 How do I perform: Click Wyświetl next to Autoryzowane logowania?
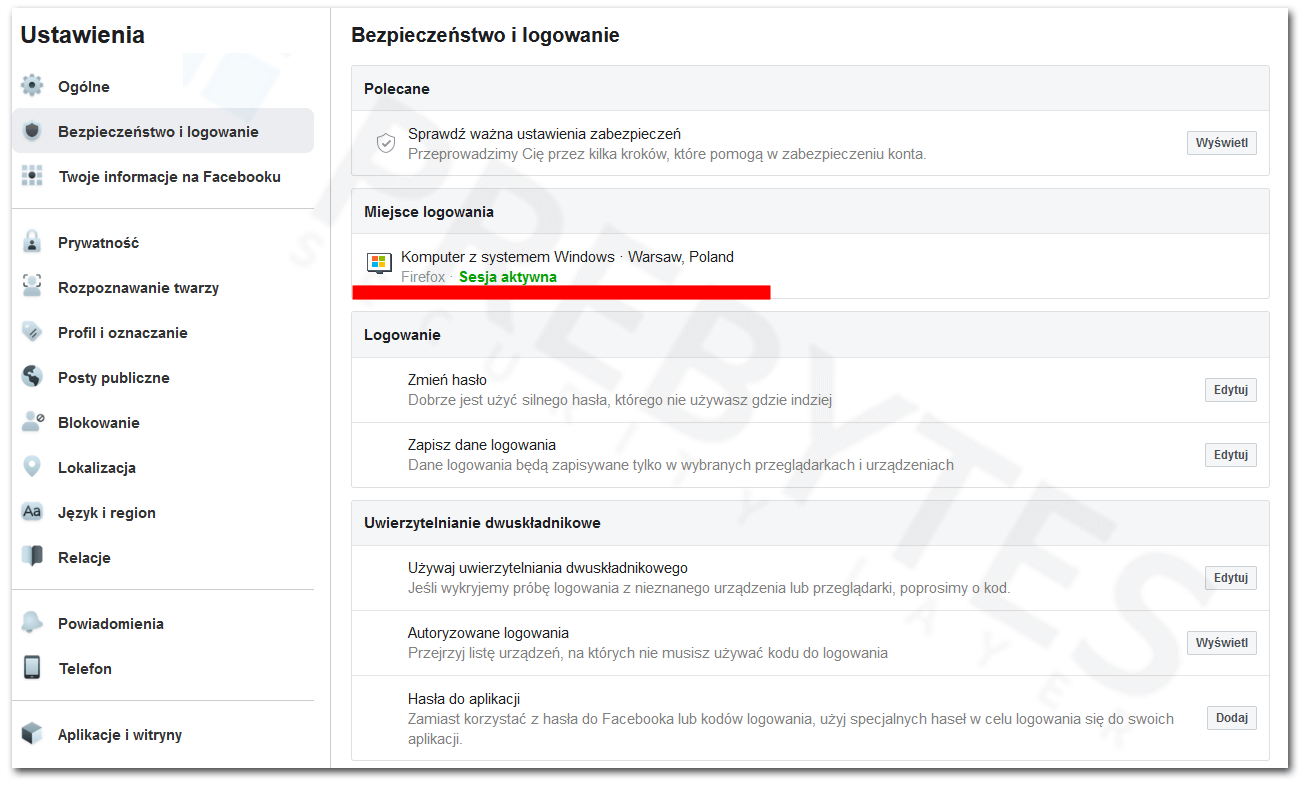click(1221, 642)
